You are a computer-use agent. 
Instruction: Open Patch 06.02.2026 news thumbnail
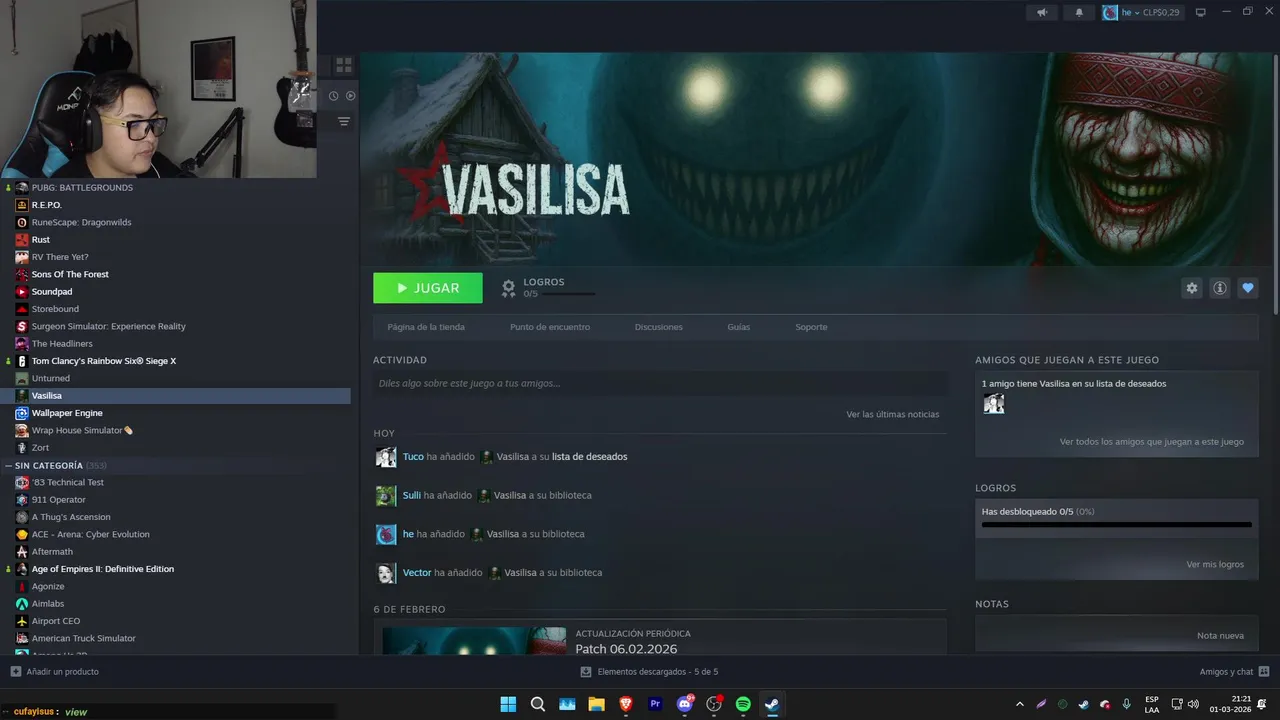pyautogui.click(x=474, y=641)
